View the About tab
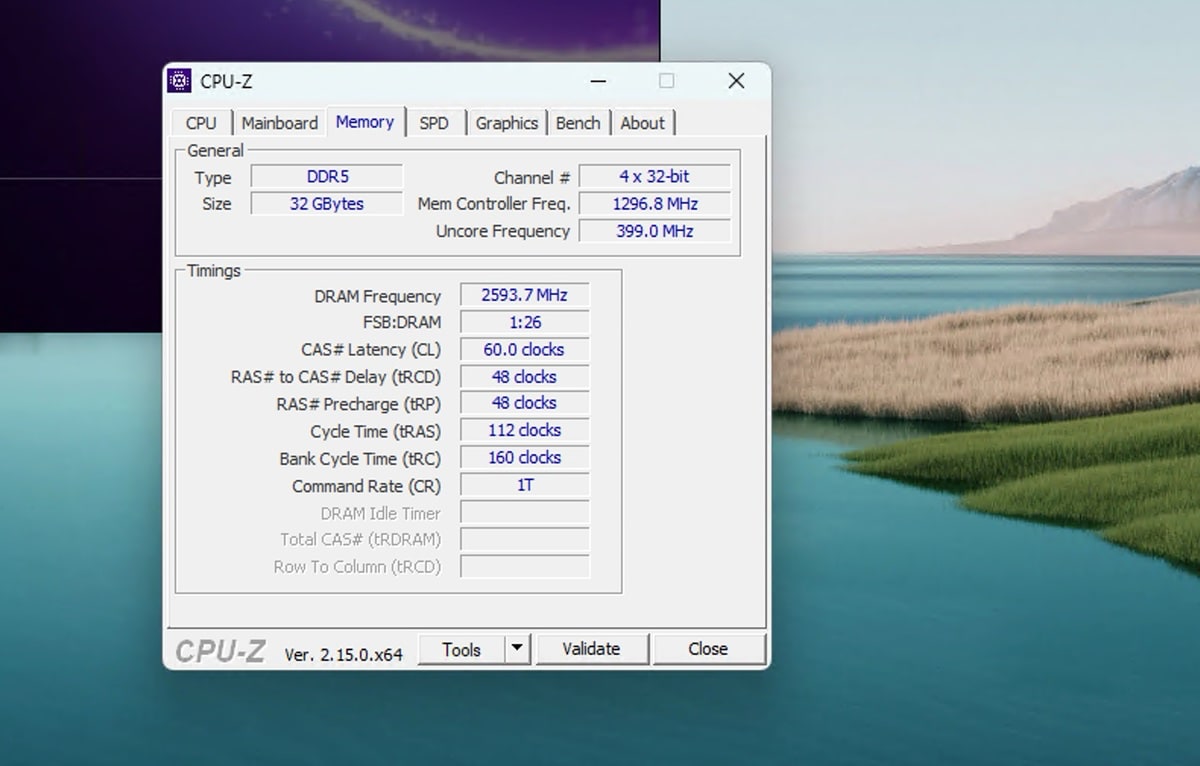The width and height of the screenshot is (1200, 766). [642, 123]
